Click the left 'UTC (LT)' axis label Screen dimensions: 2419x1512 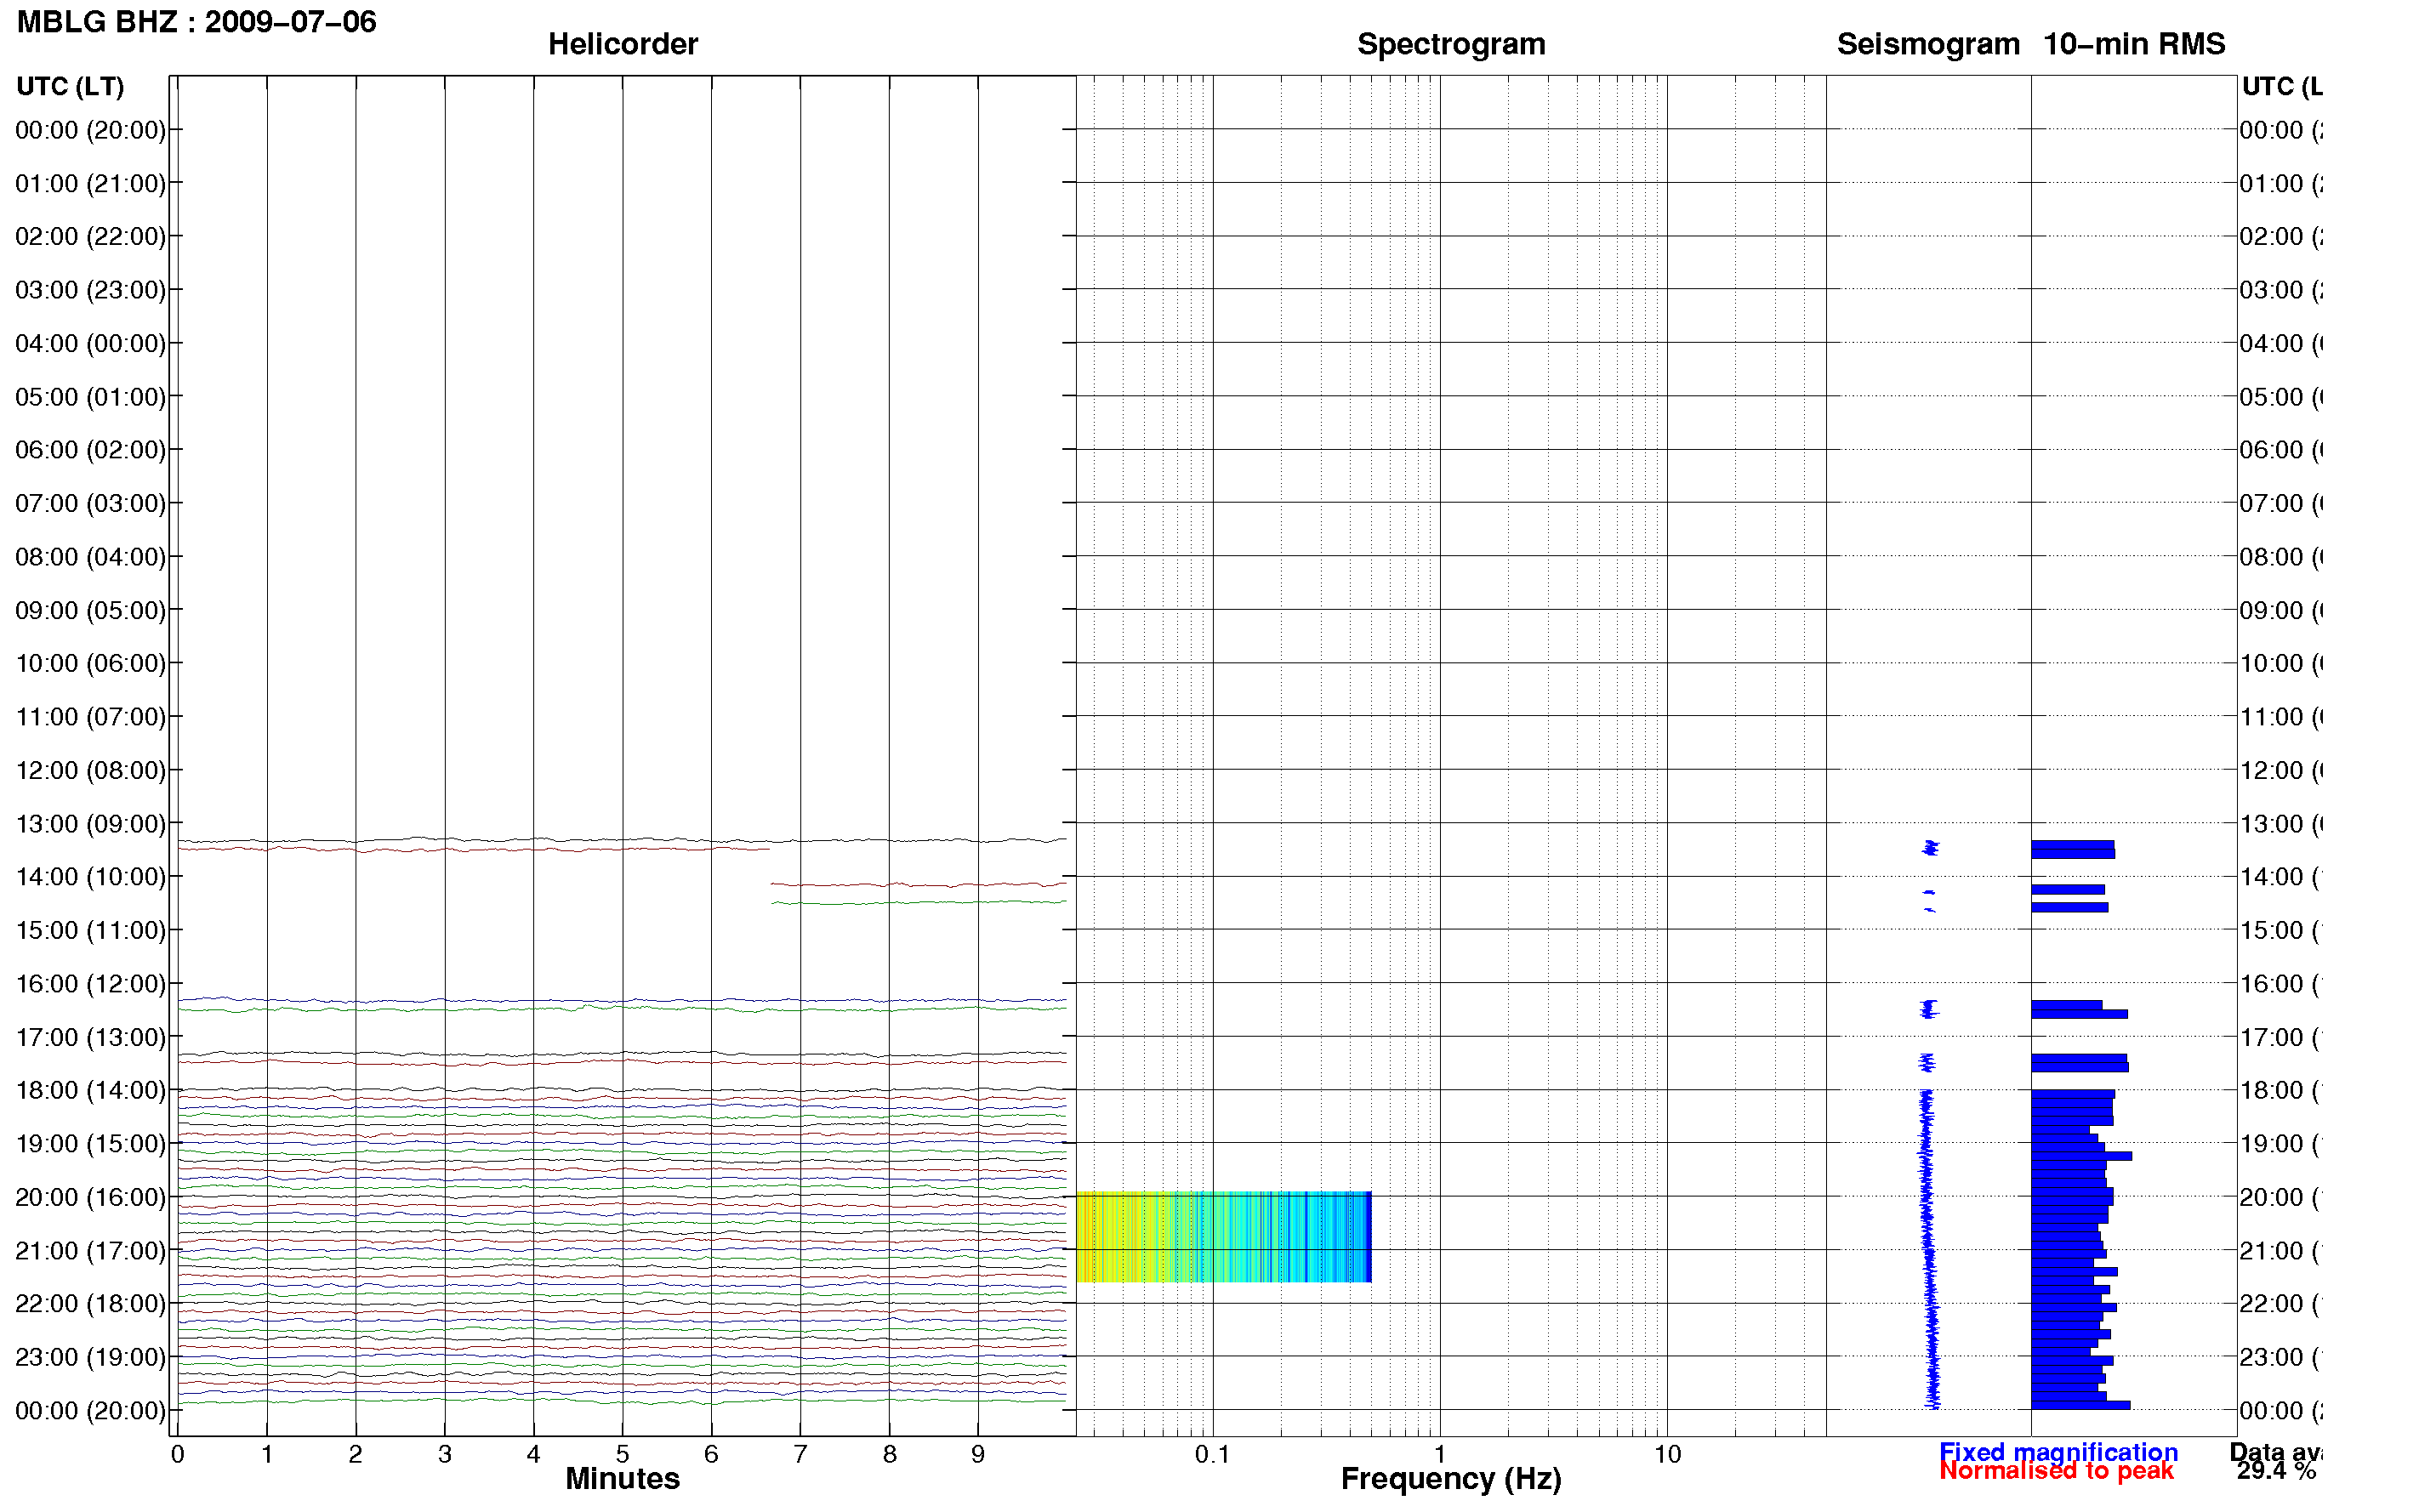point(70,87)
